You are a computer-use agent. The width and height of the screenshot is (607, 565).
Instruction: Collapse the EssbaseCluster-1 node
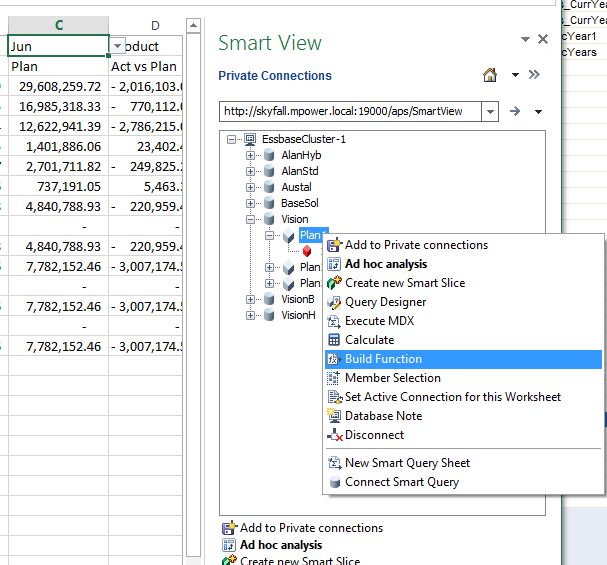coord(231,139)
